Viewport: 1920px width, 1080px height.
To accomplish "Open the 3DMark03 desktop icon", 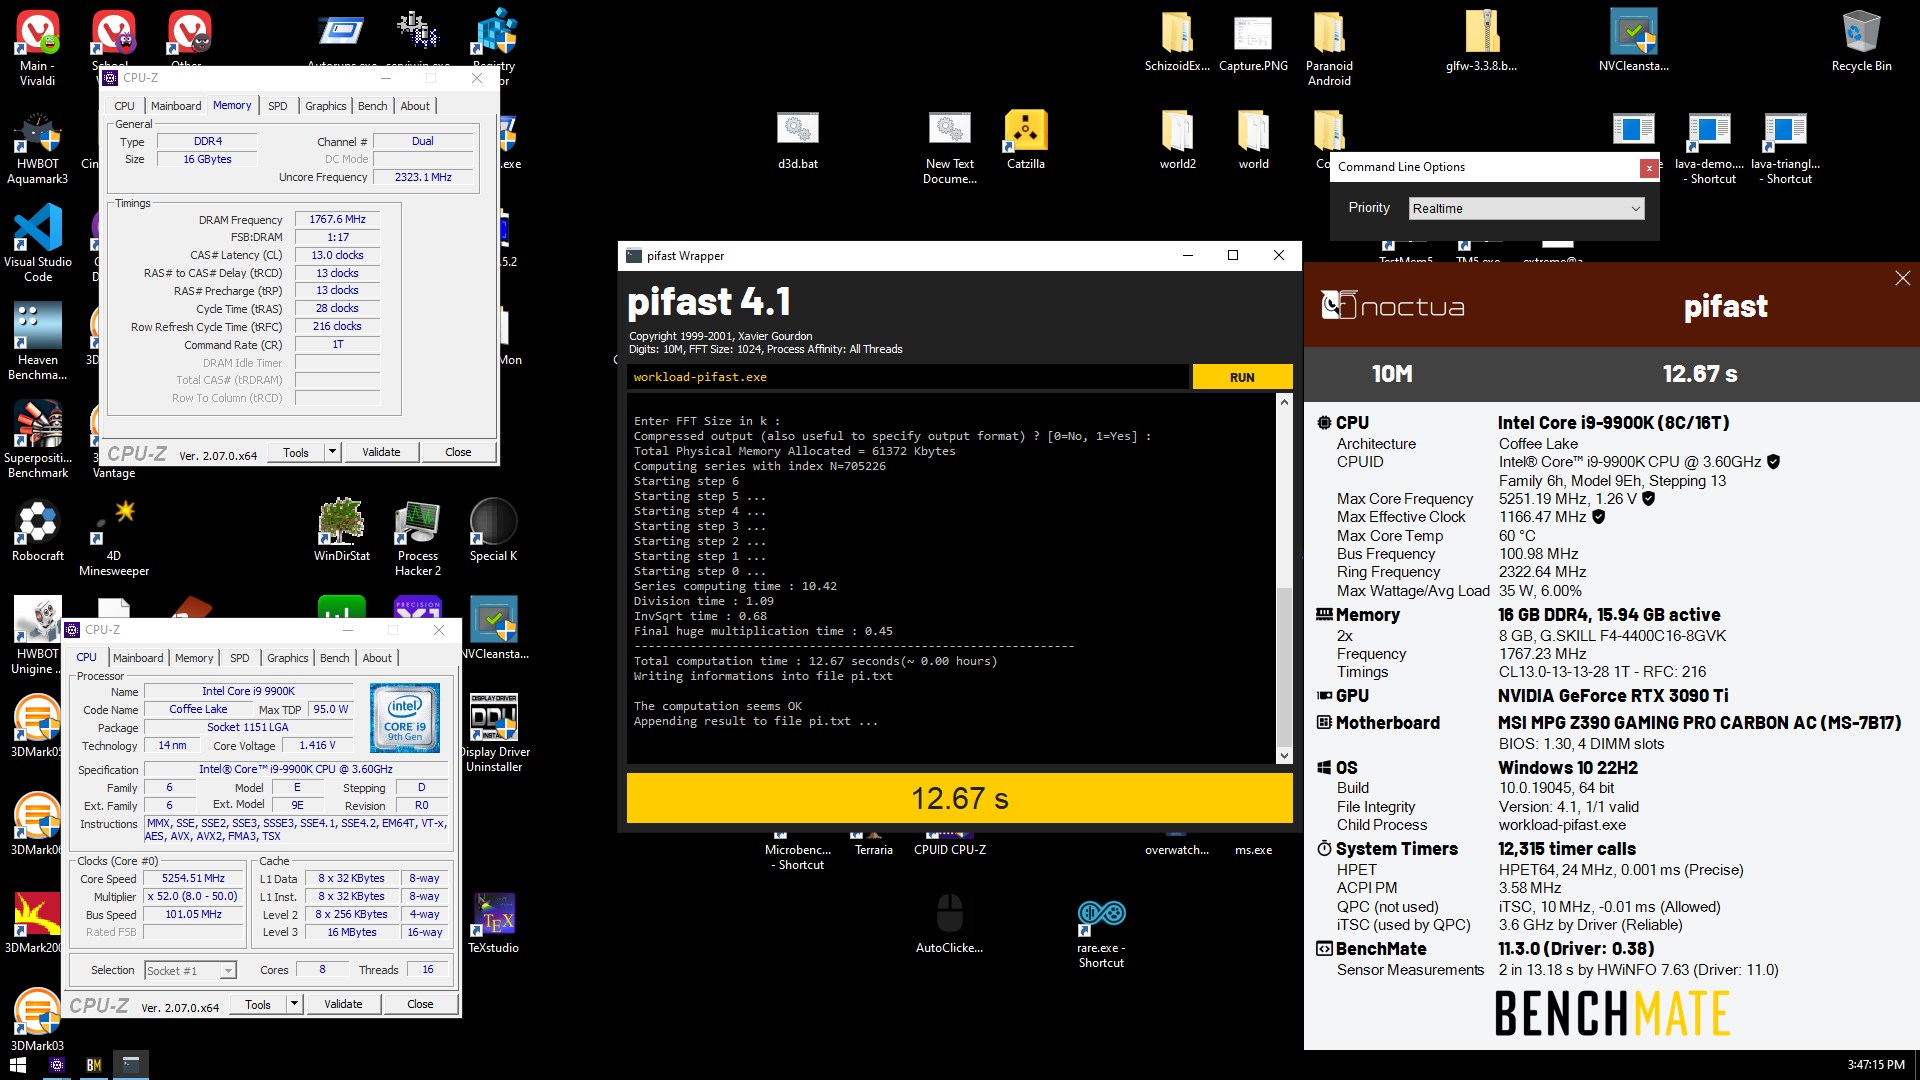I will (x=38, y=1020).
